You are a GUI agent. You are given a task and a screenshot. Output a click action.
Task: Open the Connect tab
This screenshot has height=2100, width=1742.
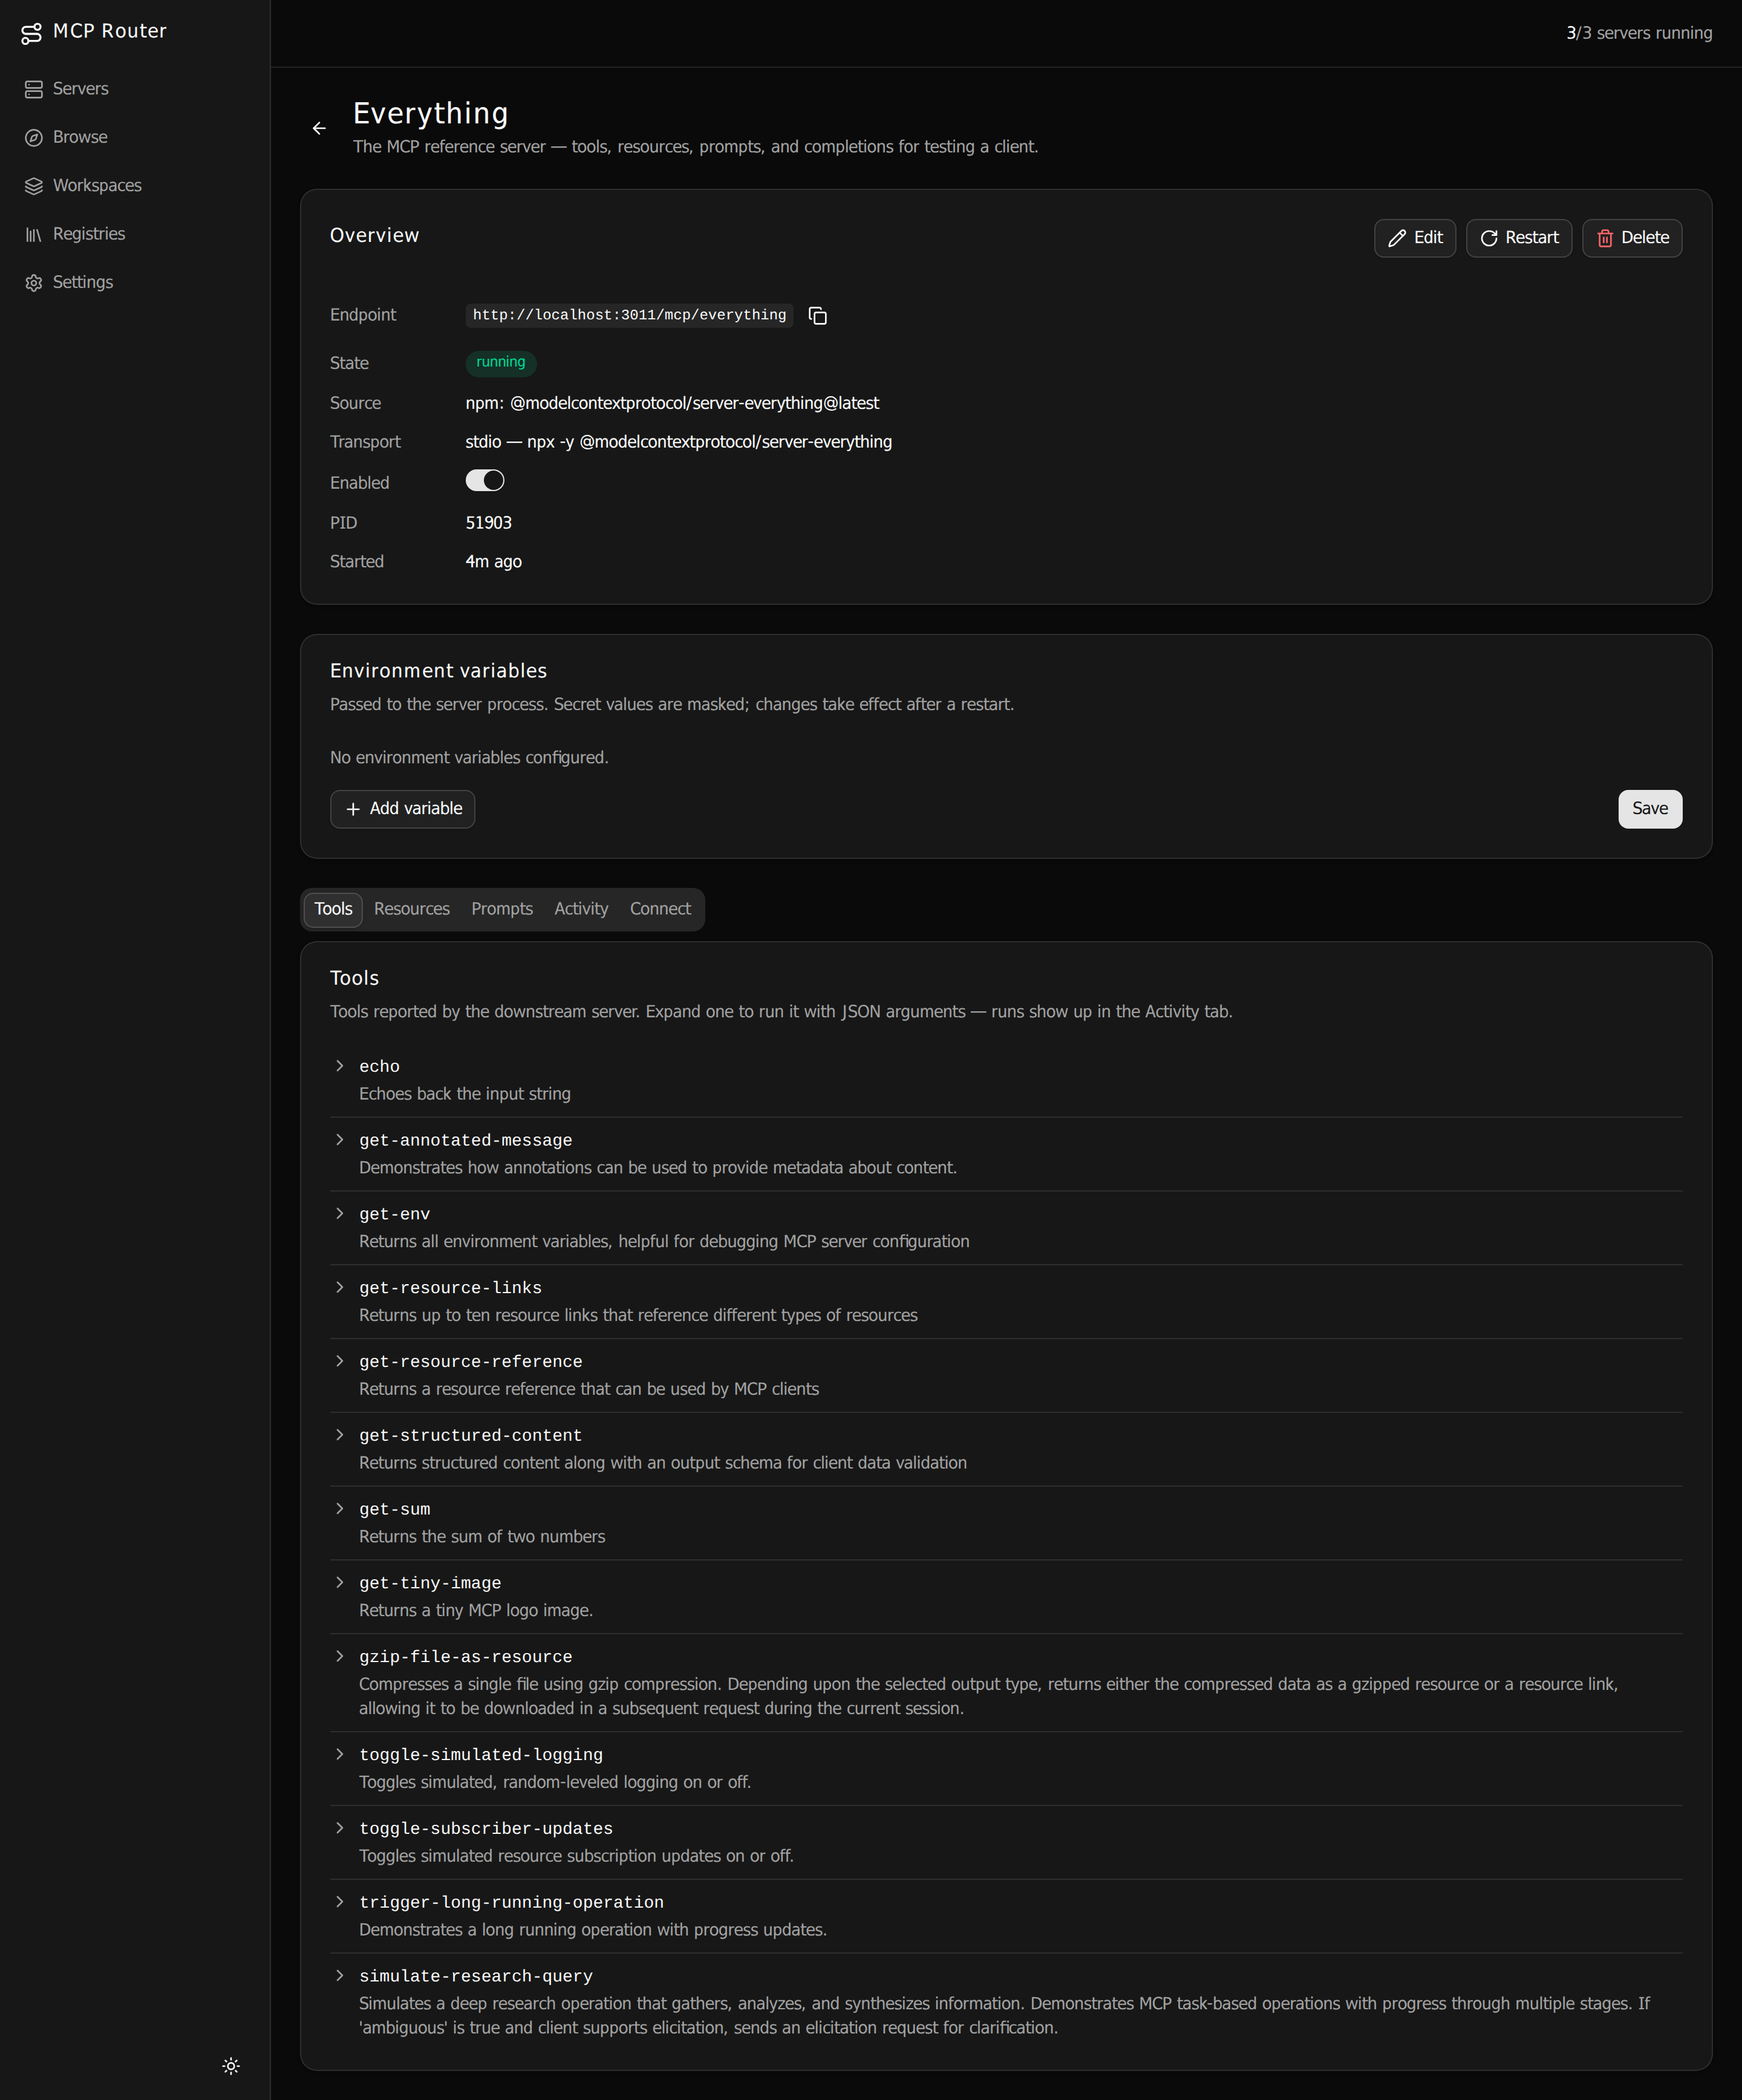(x=660, y=909)
